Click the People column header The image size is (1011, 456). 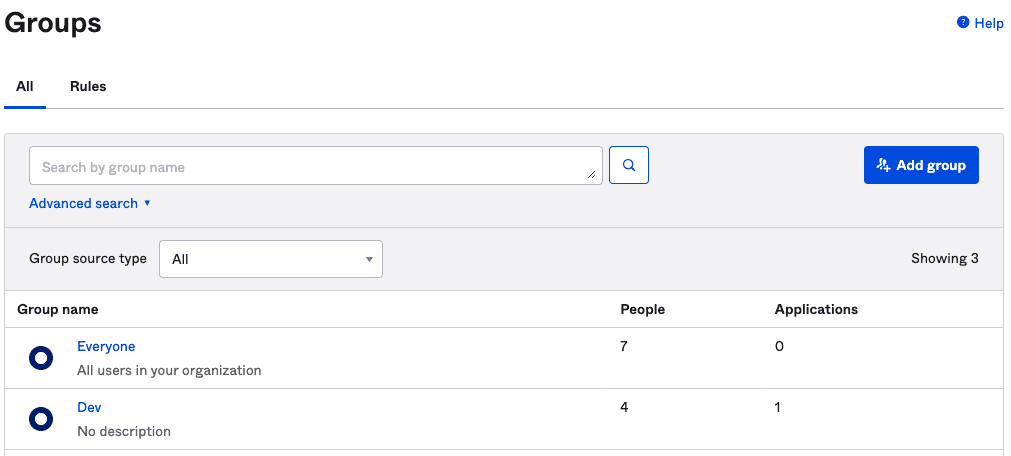pyautogui.click(x=642, y=309)
